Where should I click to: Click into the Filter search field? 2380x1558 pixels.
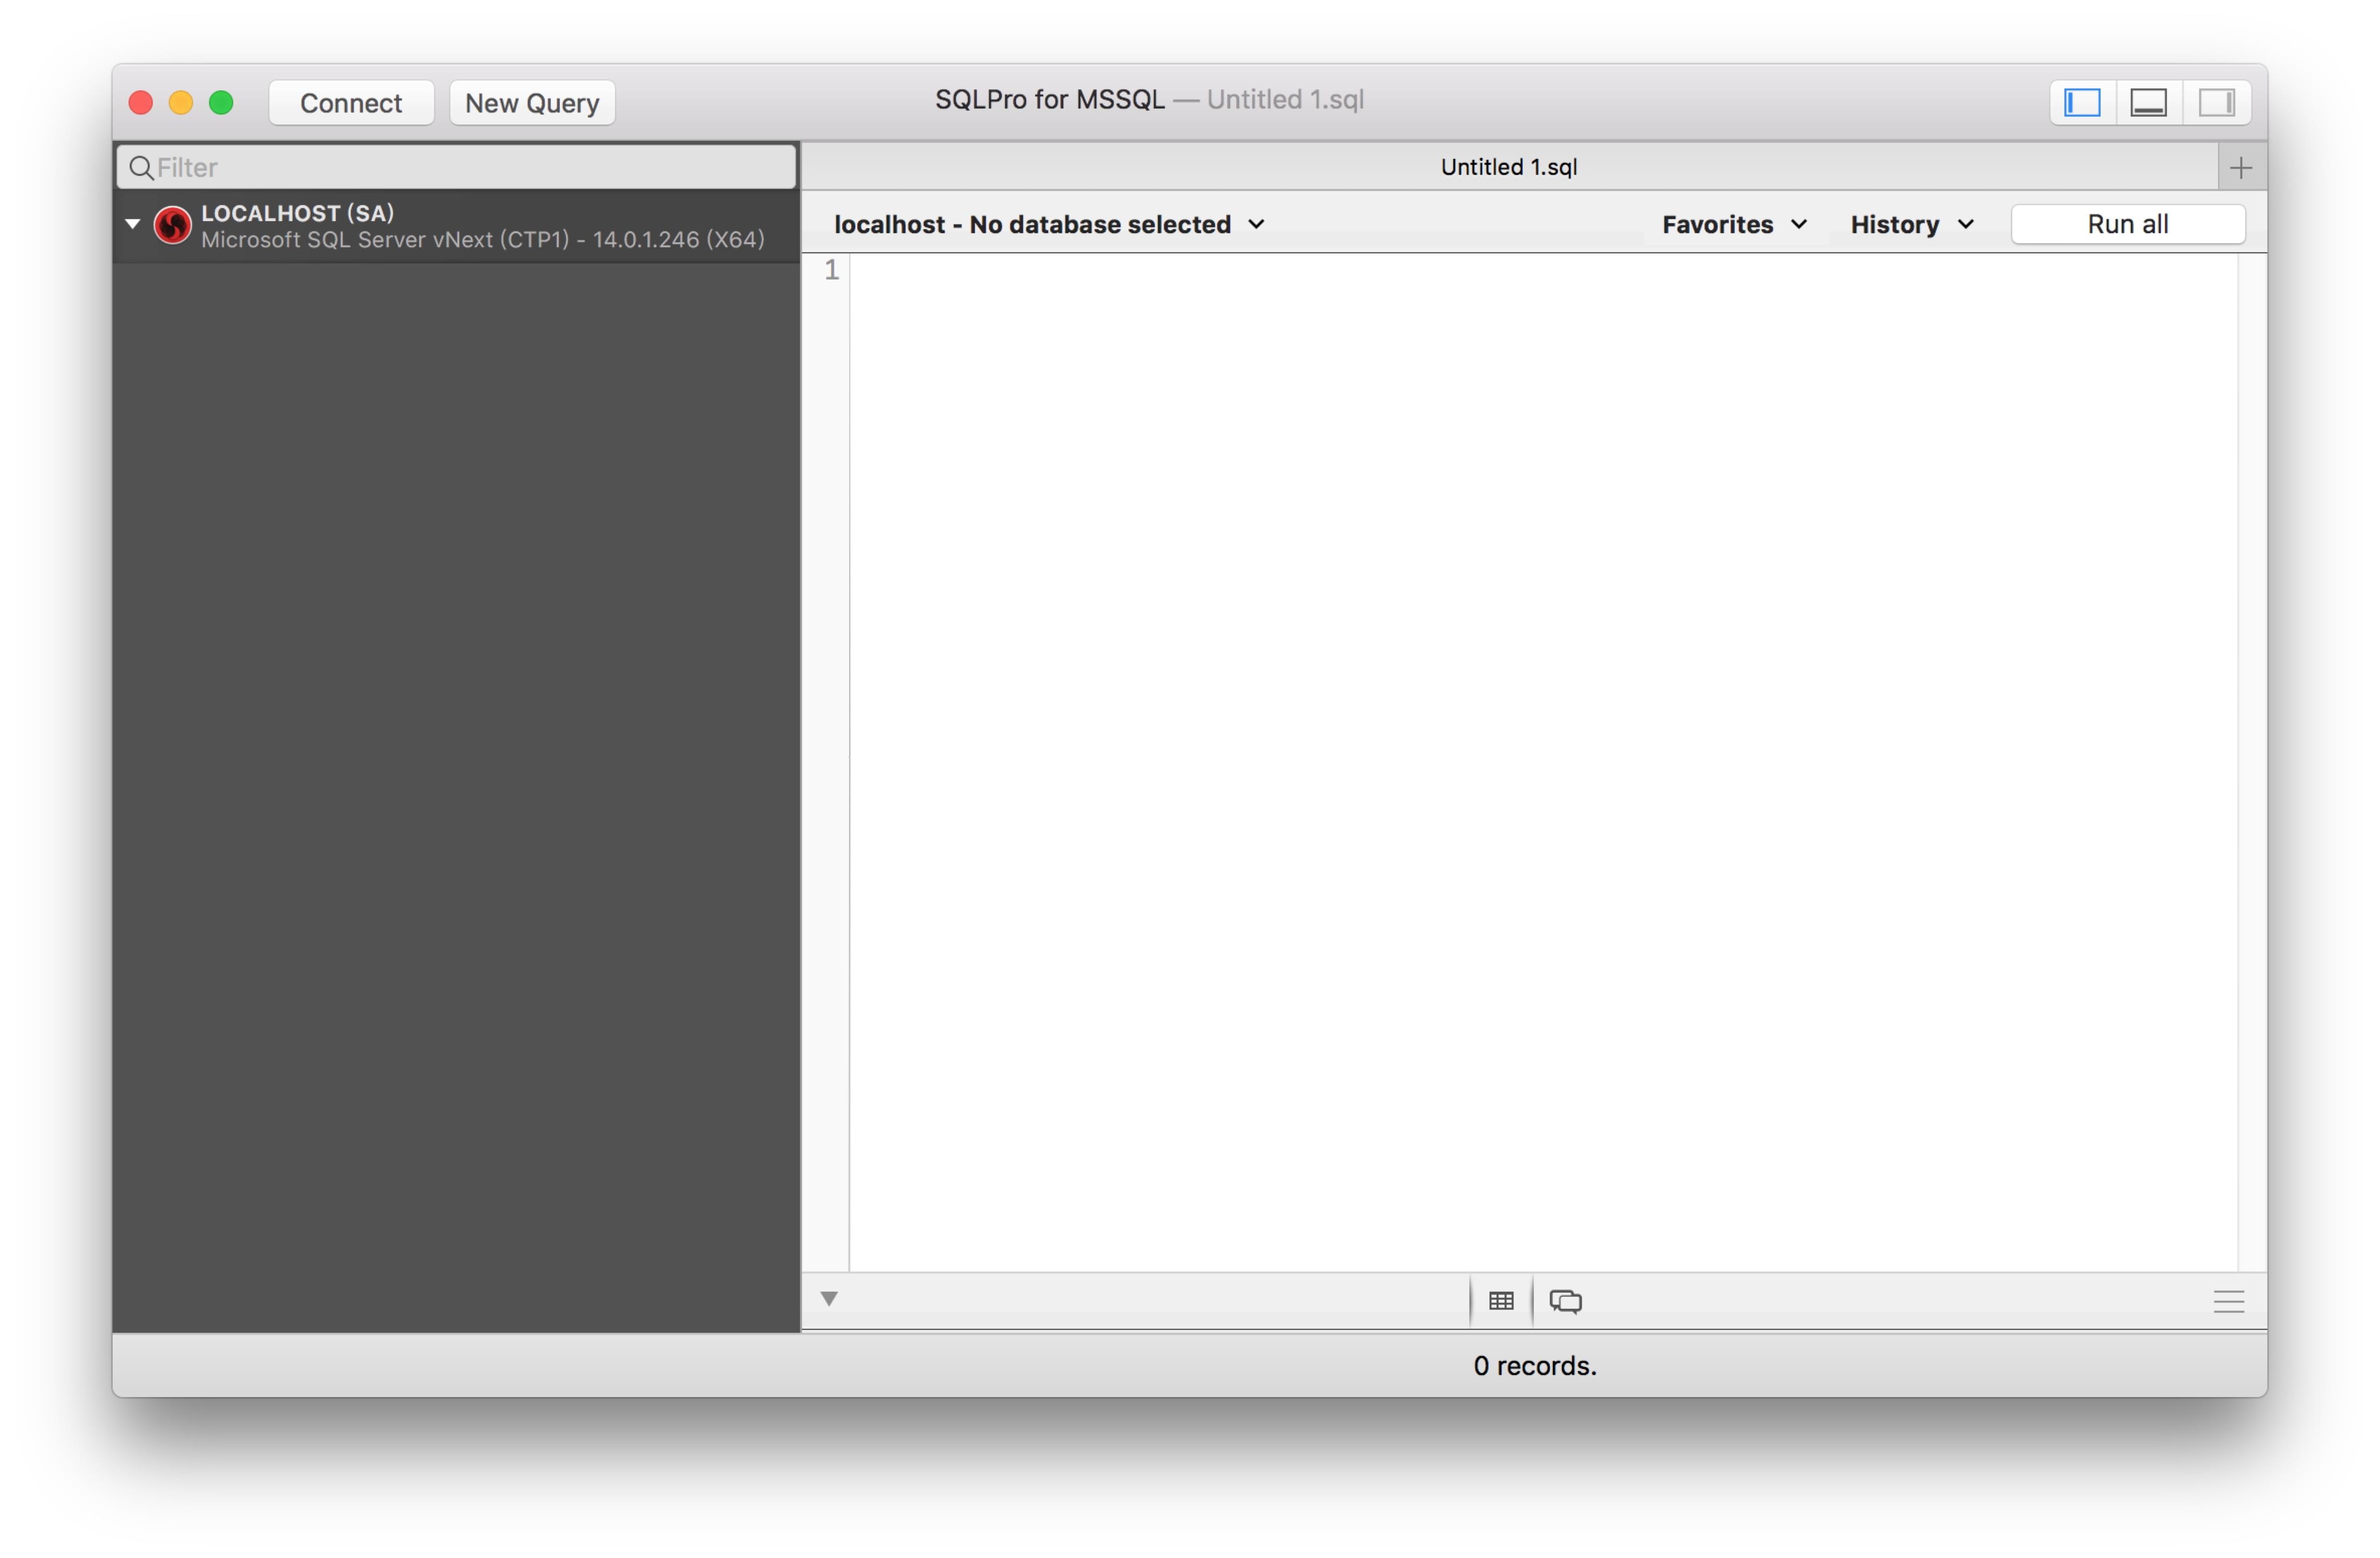pos(470,168)
